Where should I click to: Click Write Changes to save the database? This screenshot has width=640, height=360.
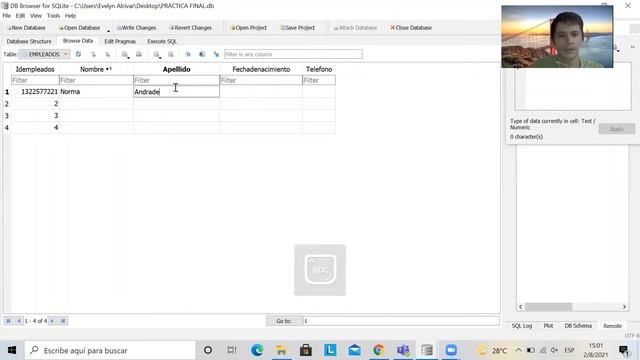click(x=136, y=28)
